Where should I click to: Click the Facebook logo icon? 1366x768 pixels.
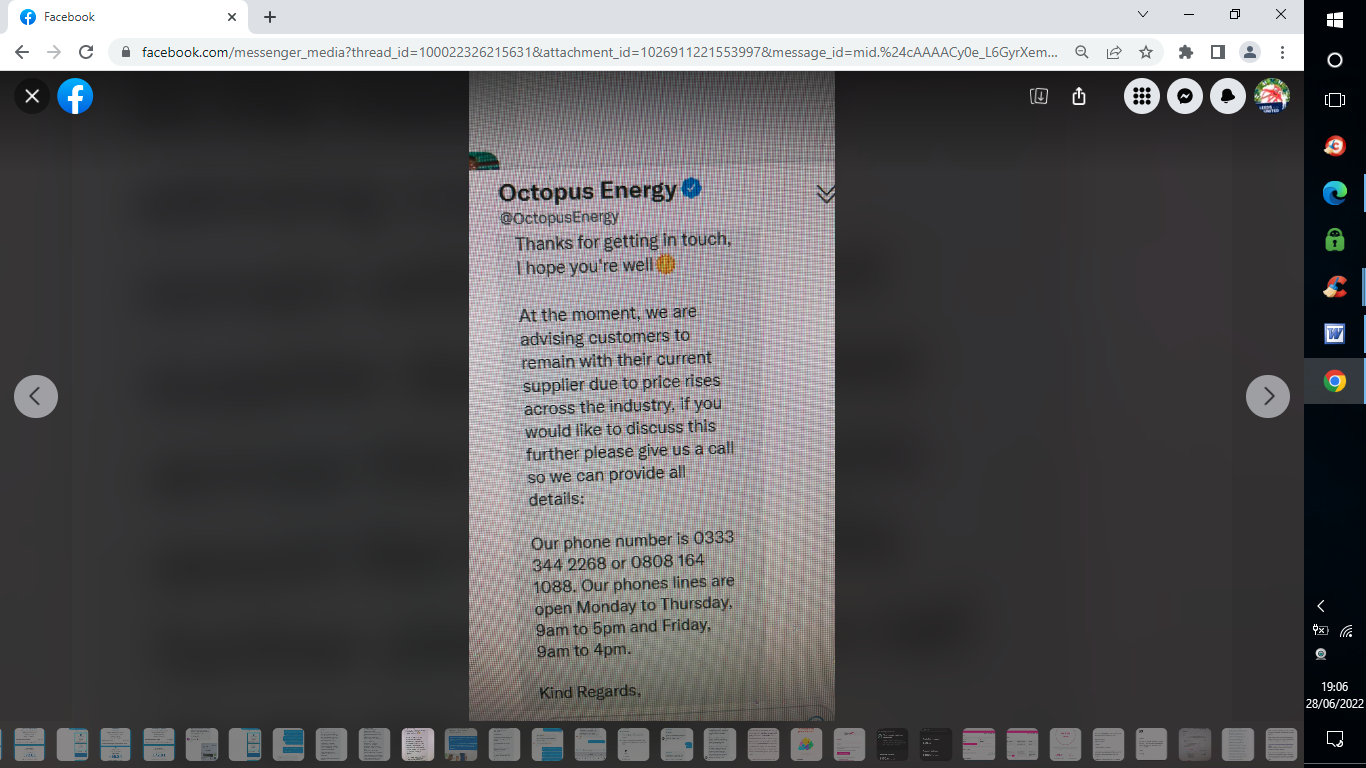point(75,96)
